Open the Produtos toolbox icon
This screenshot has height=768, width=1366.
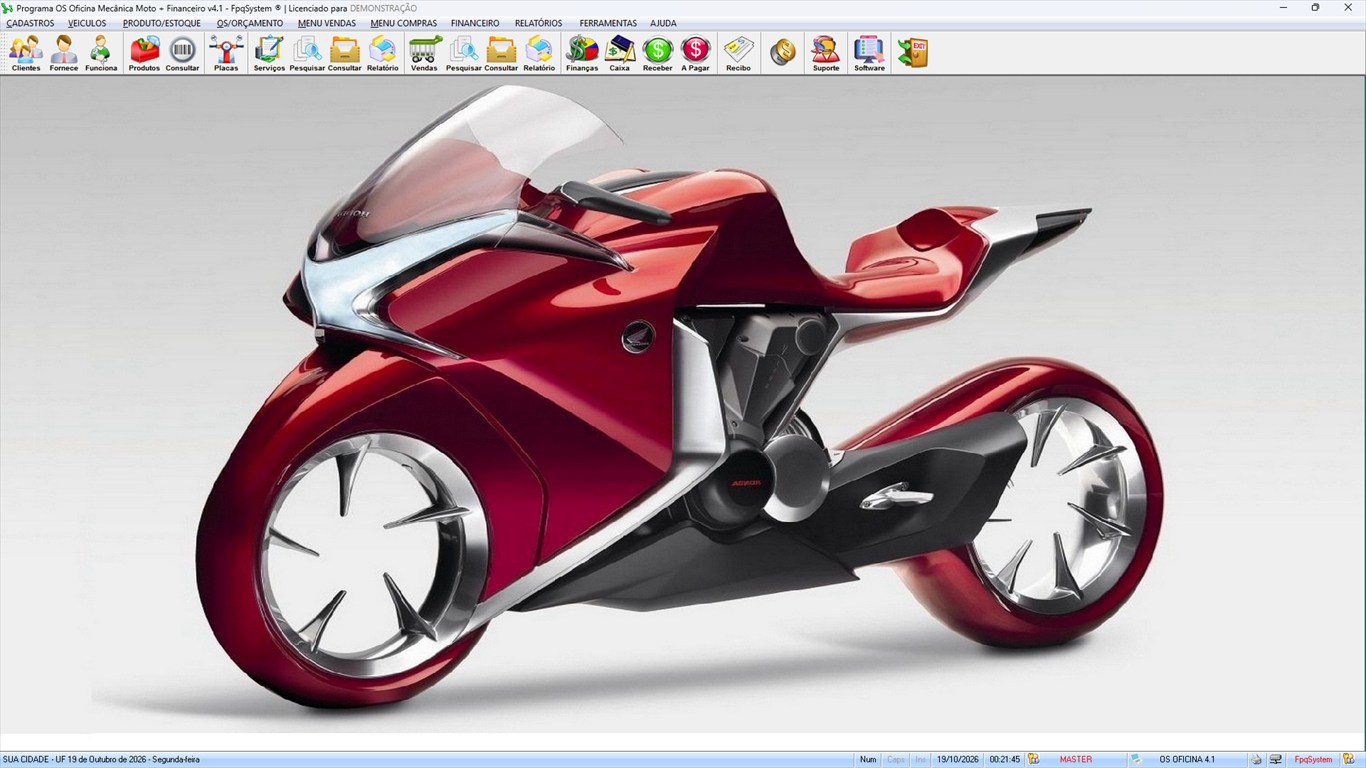144,53
